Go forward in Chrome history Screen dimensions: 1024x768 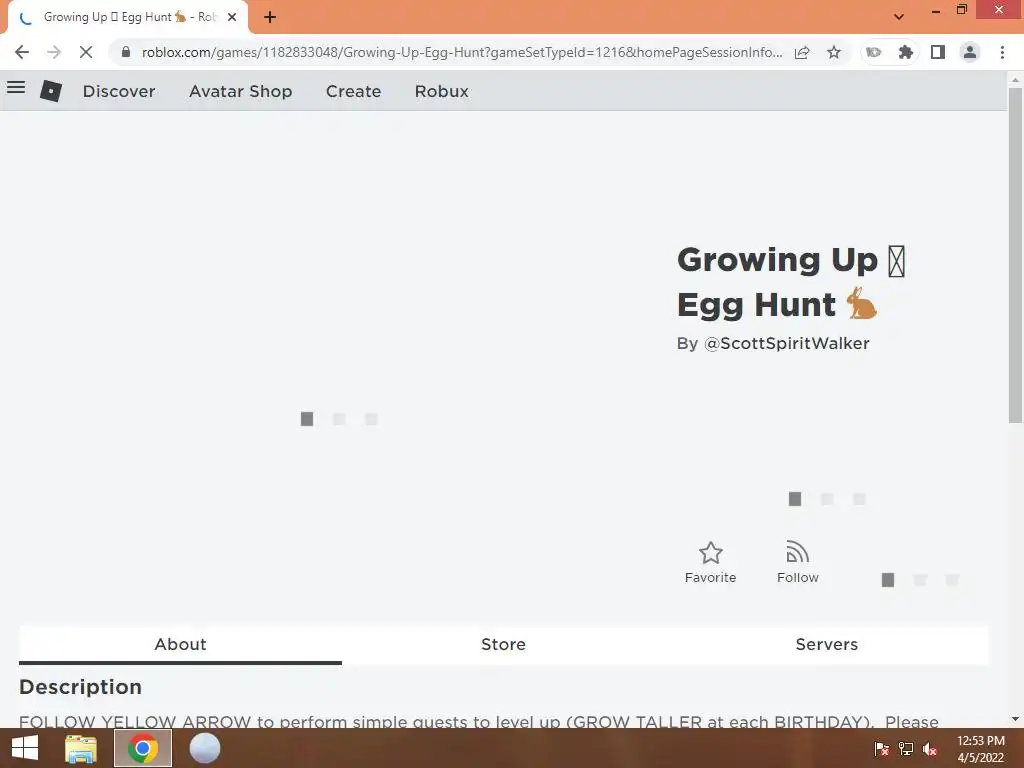(54, 52)
